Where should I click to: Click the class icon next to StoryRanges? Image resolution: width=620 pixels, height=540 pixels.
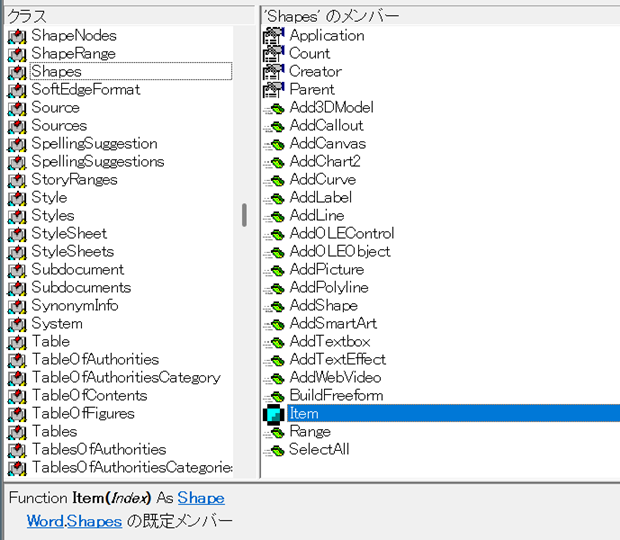(x=17, y=180)
